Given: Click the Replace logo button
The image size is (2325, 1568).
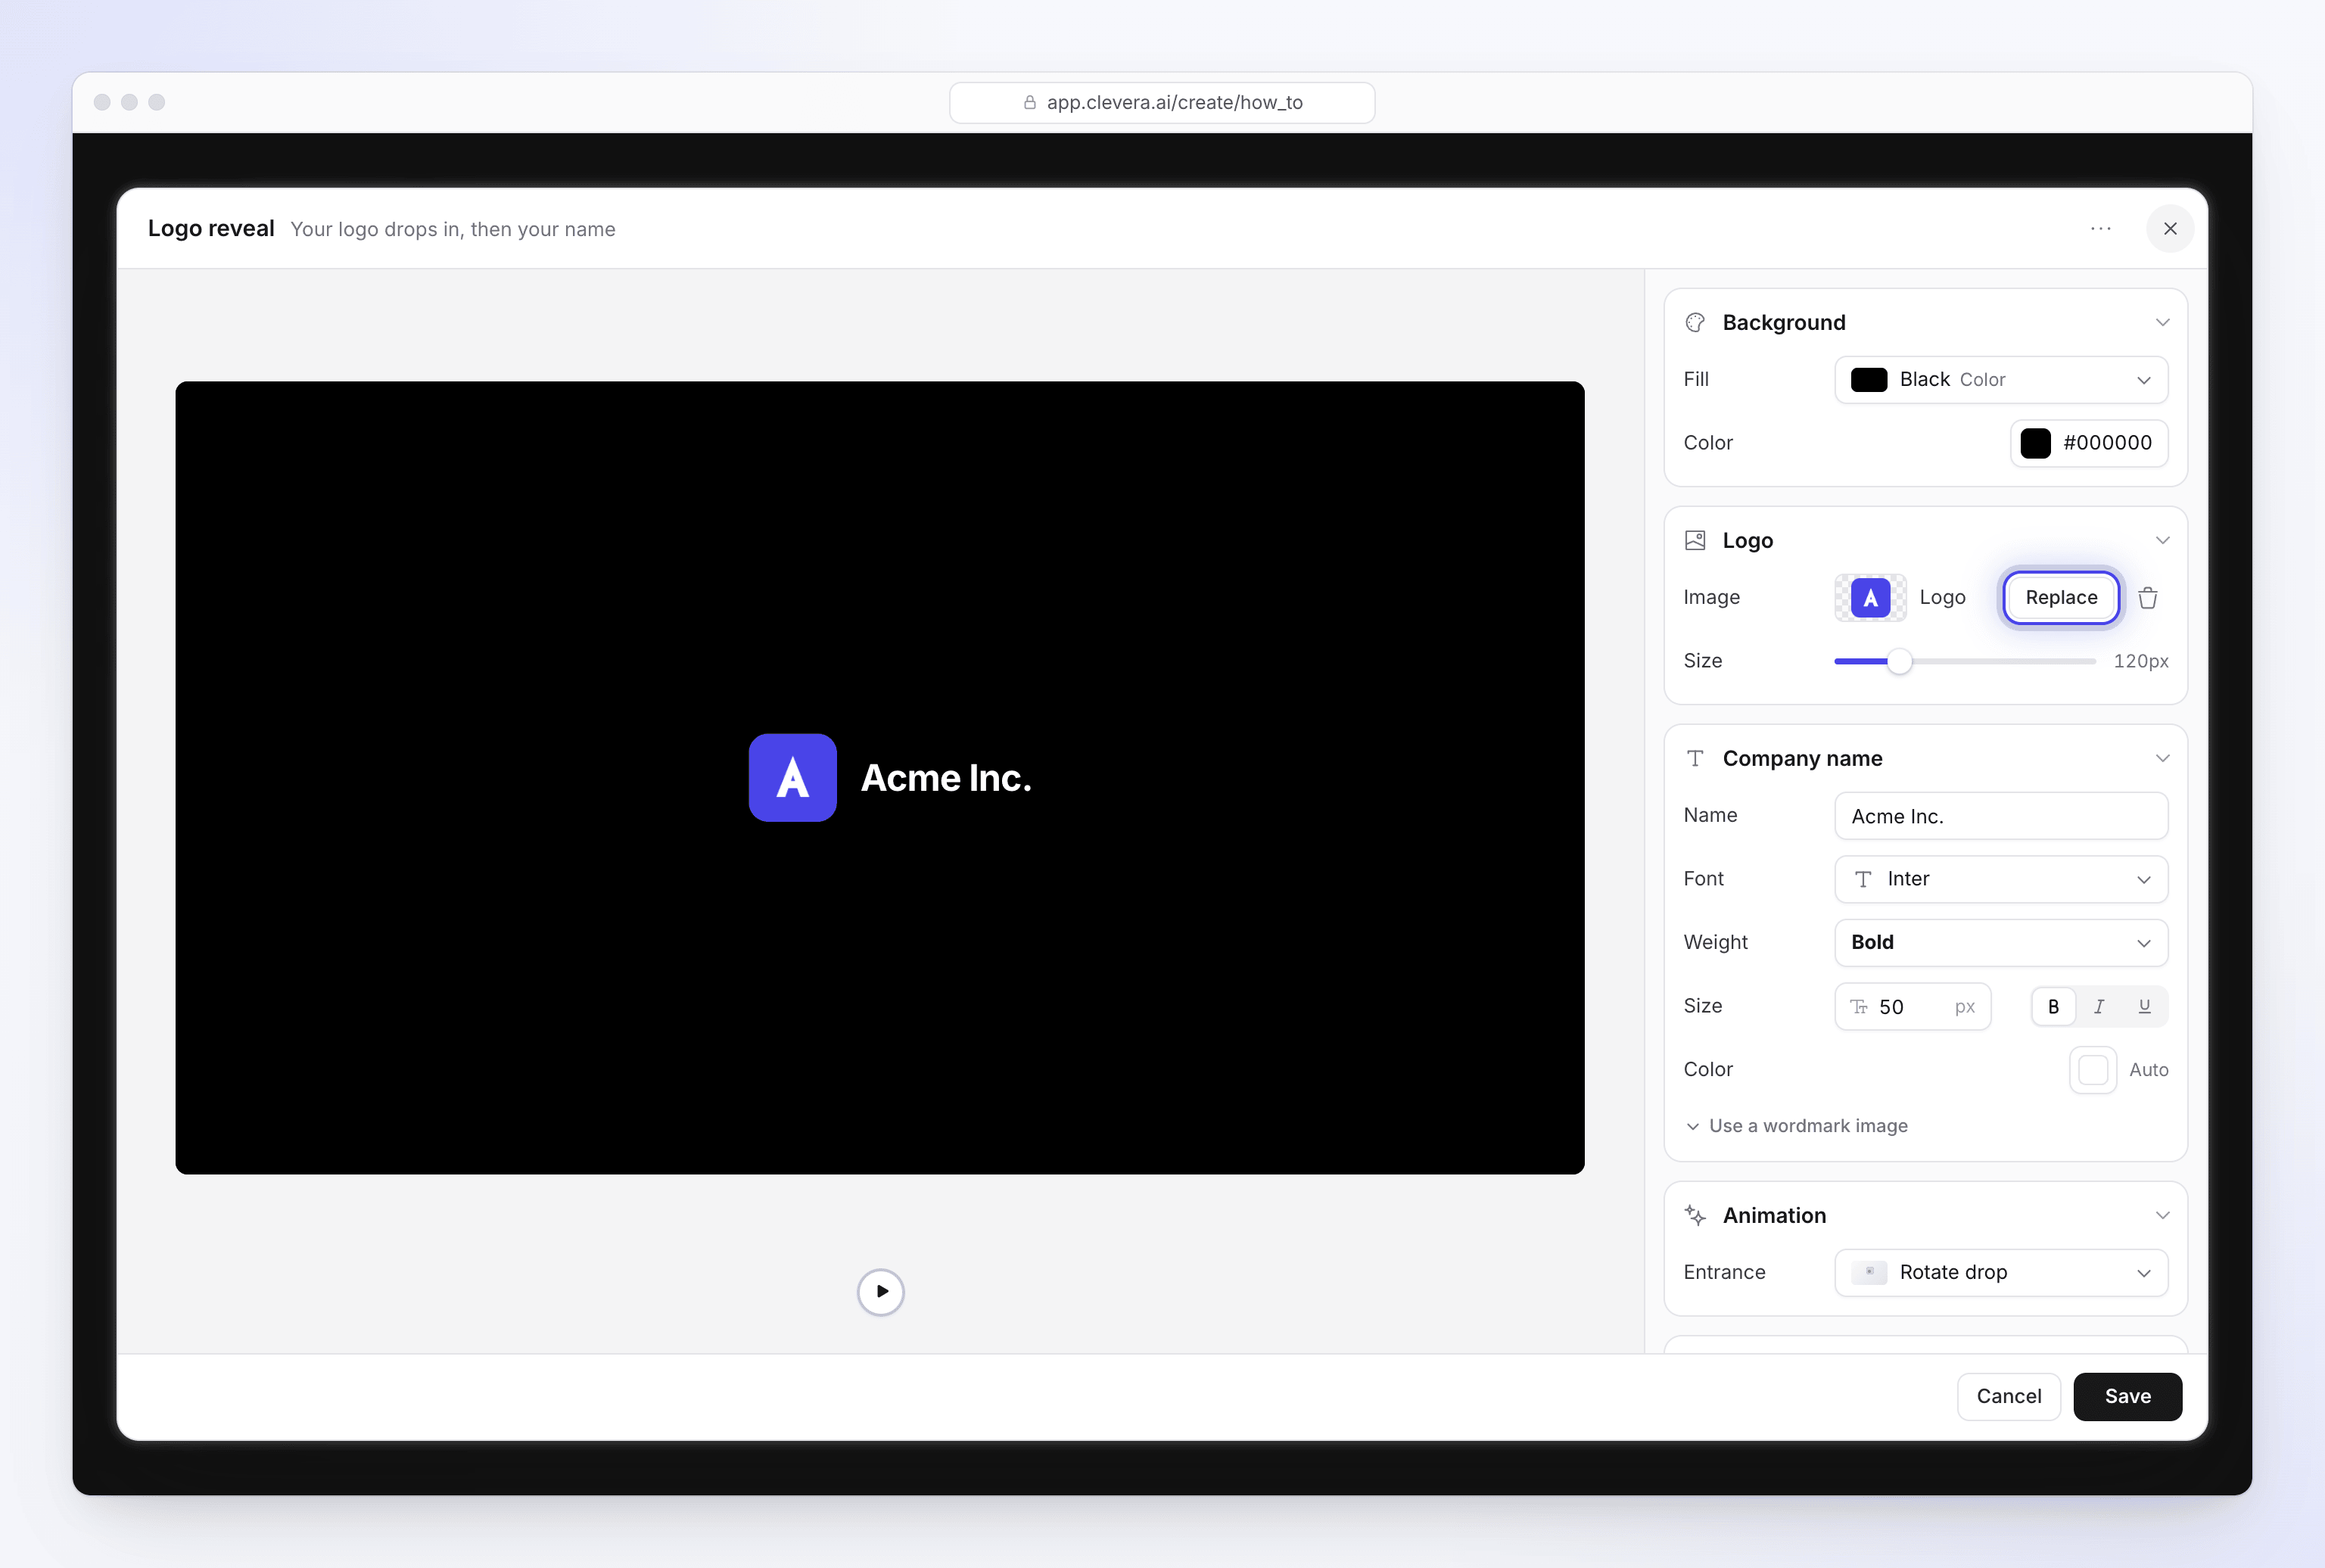Looking at the screenshot, I should pos(2061,598).
